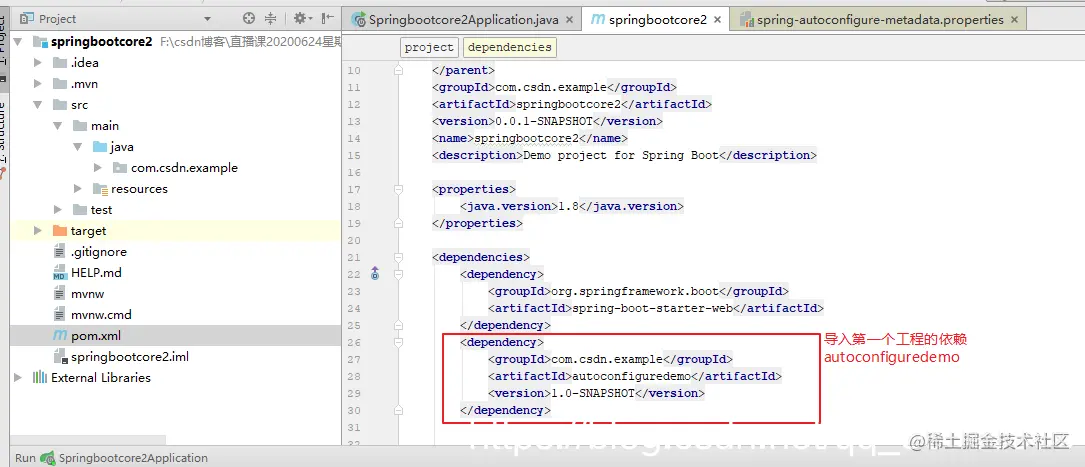Click the blue java source folder icon
The height and width of the screenshot is (467, 1085).
pyautogui.click(x=100, y=147)
